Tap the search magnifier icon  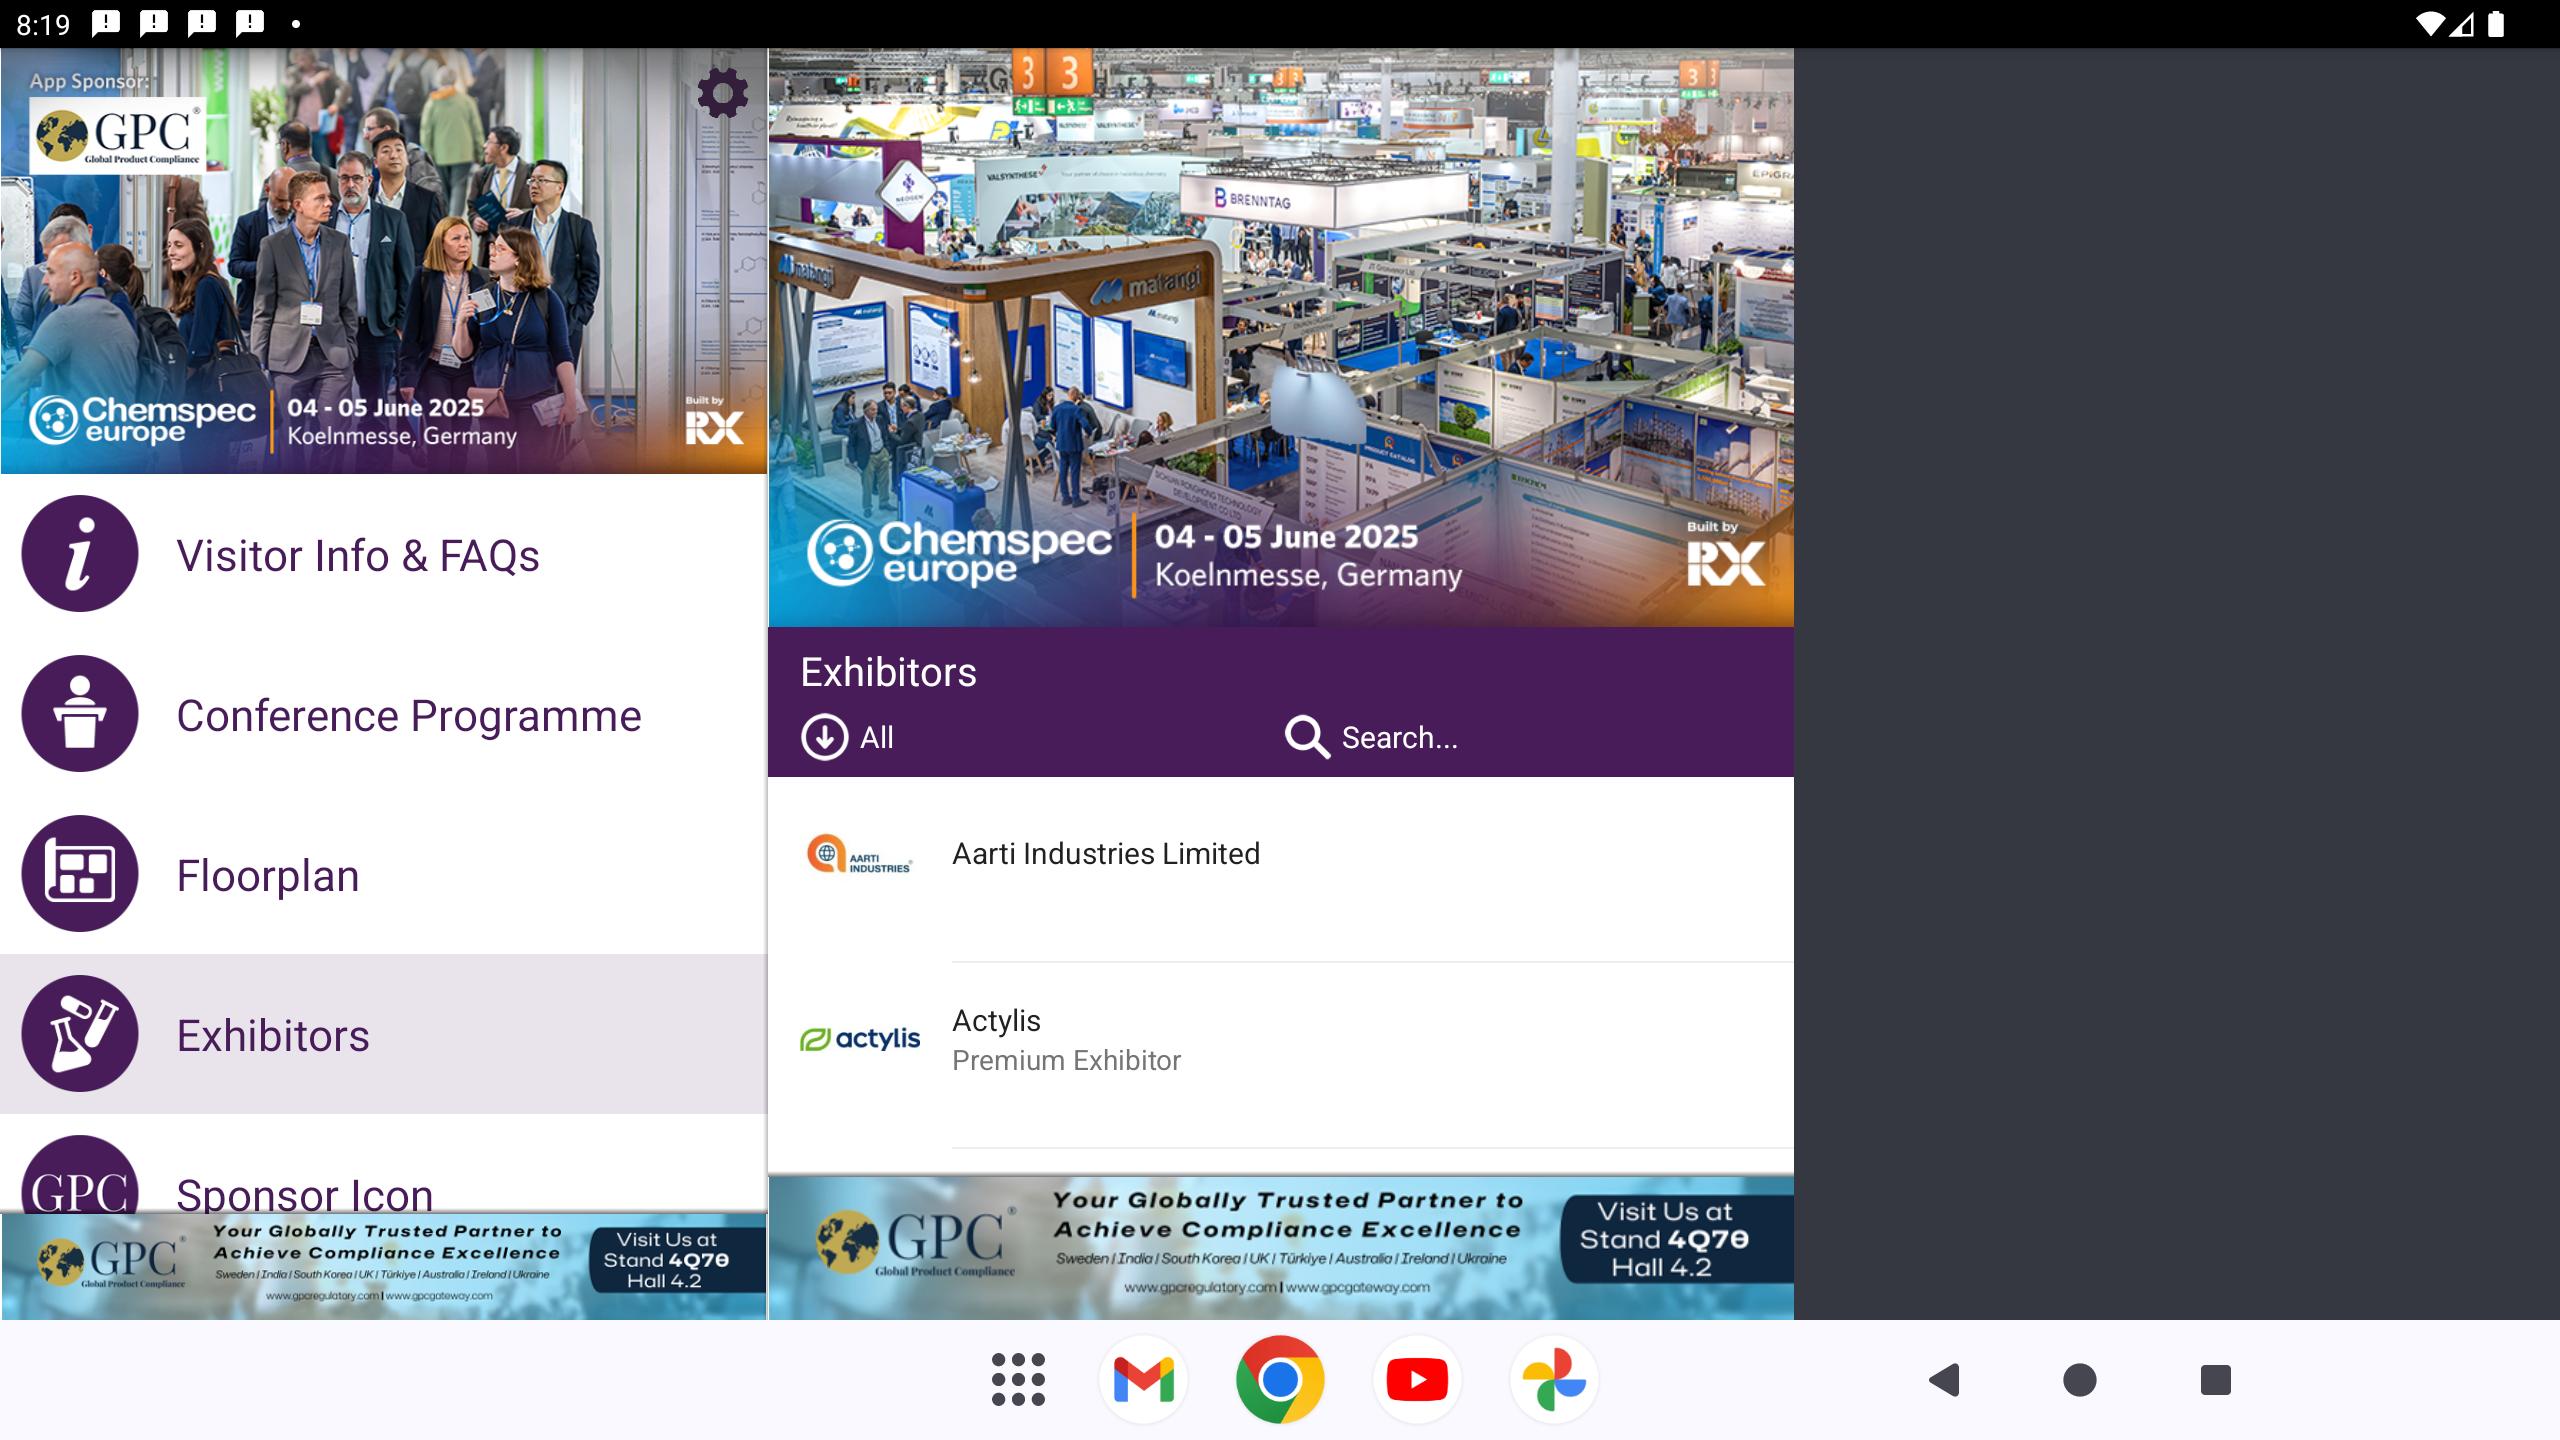click(1307, 737)
